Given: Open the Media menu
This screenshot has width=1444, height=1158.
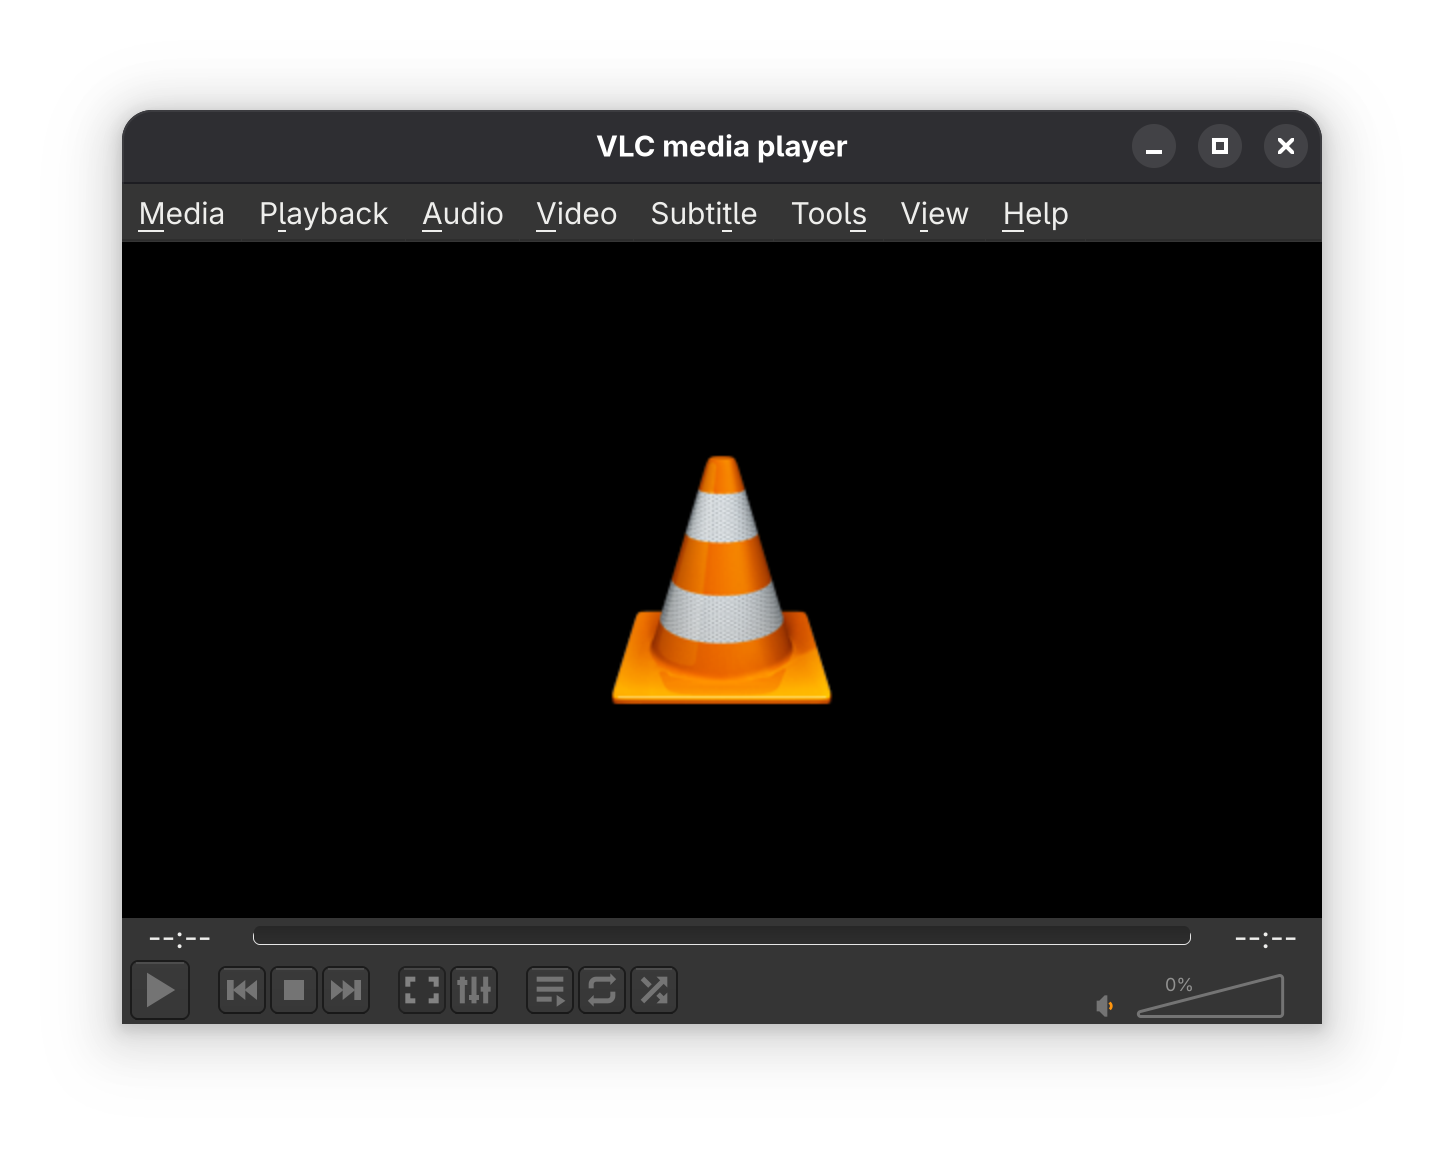Looking at the screenshot, I should [182, 214].
